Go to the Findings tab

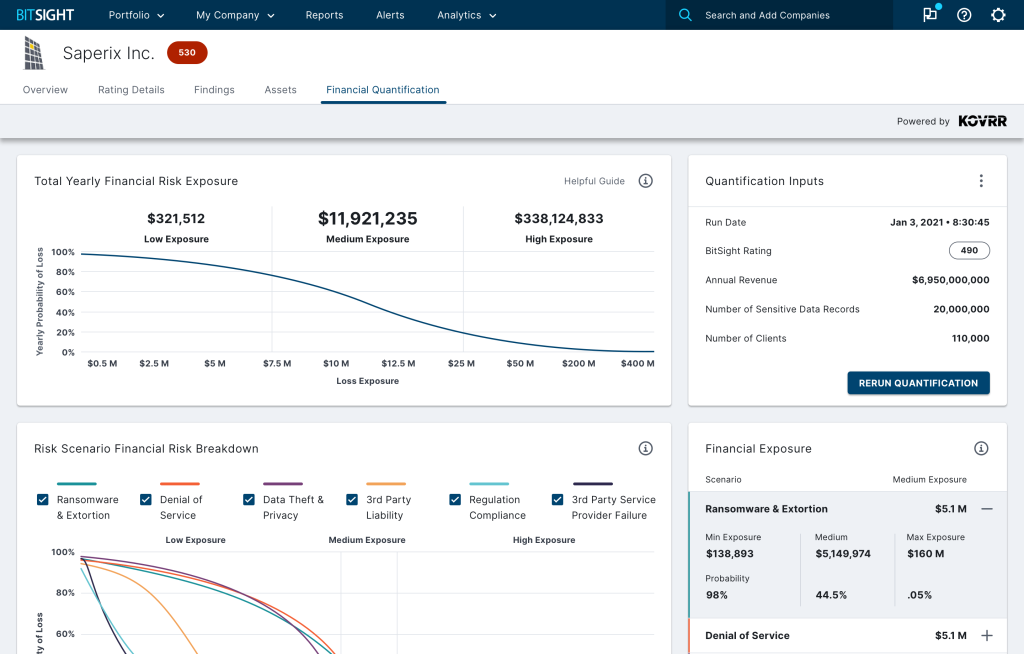point(214,90)
